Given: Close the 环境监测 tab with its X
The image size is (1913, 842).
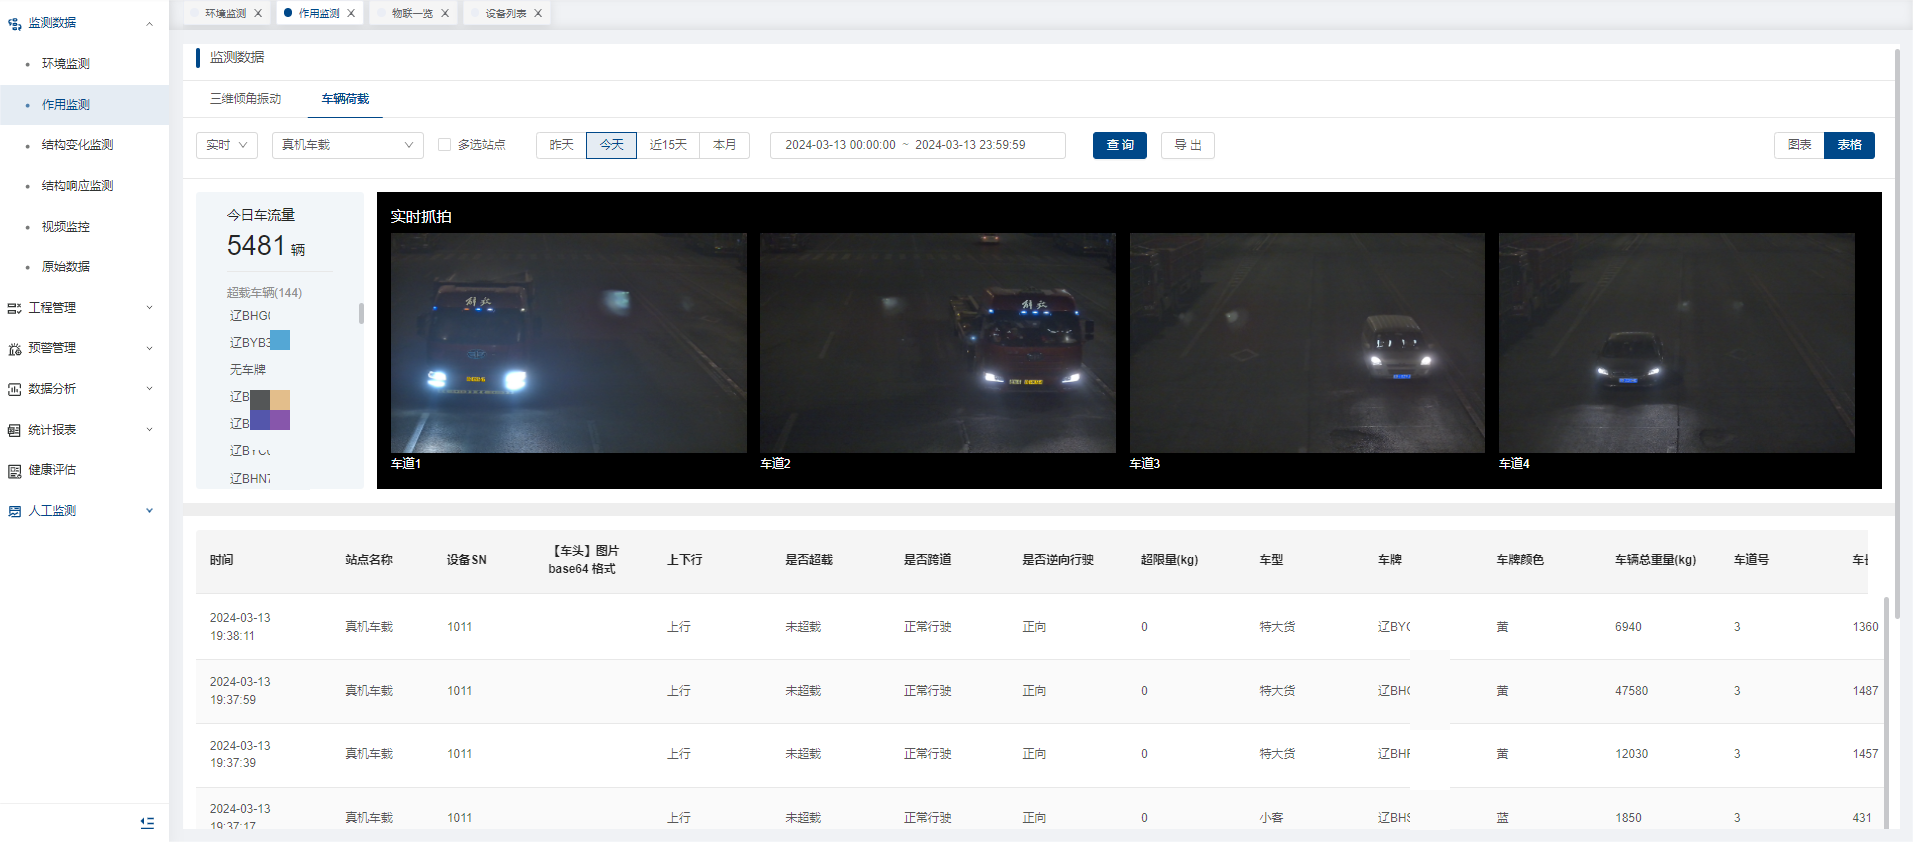Looking at the screenshot, I should [258, 13].
